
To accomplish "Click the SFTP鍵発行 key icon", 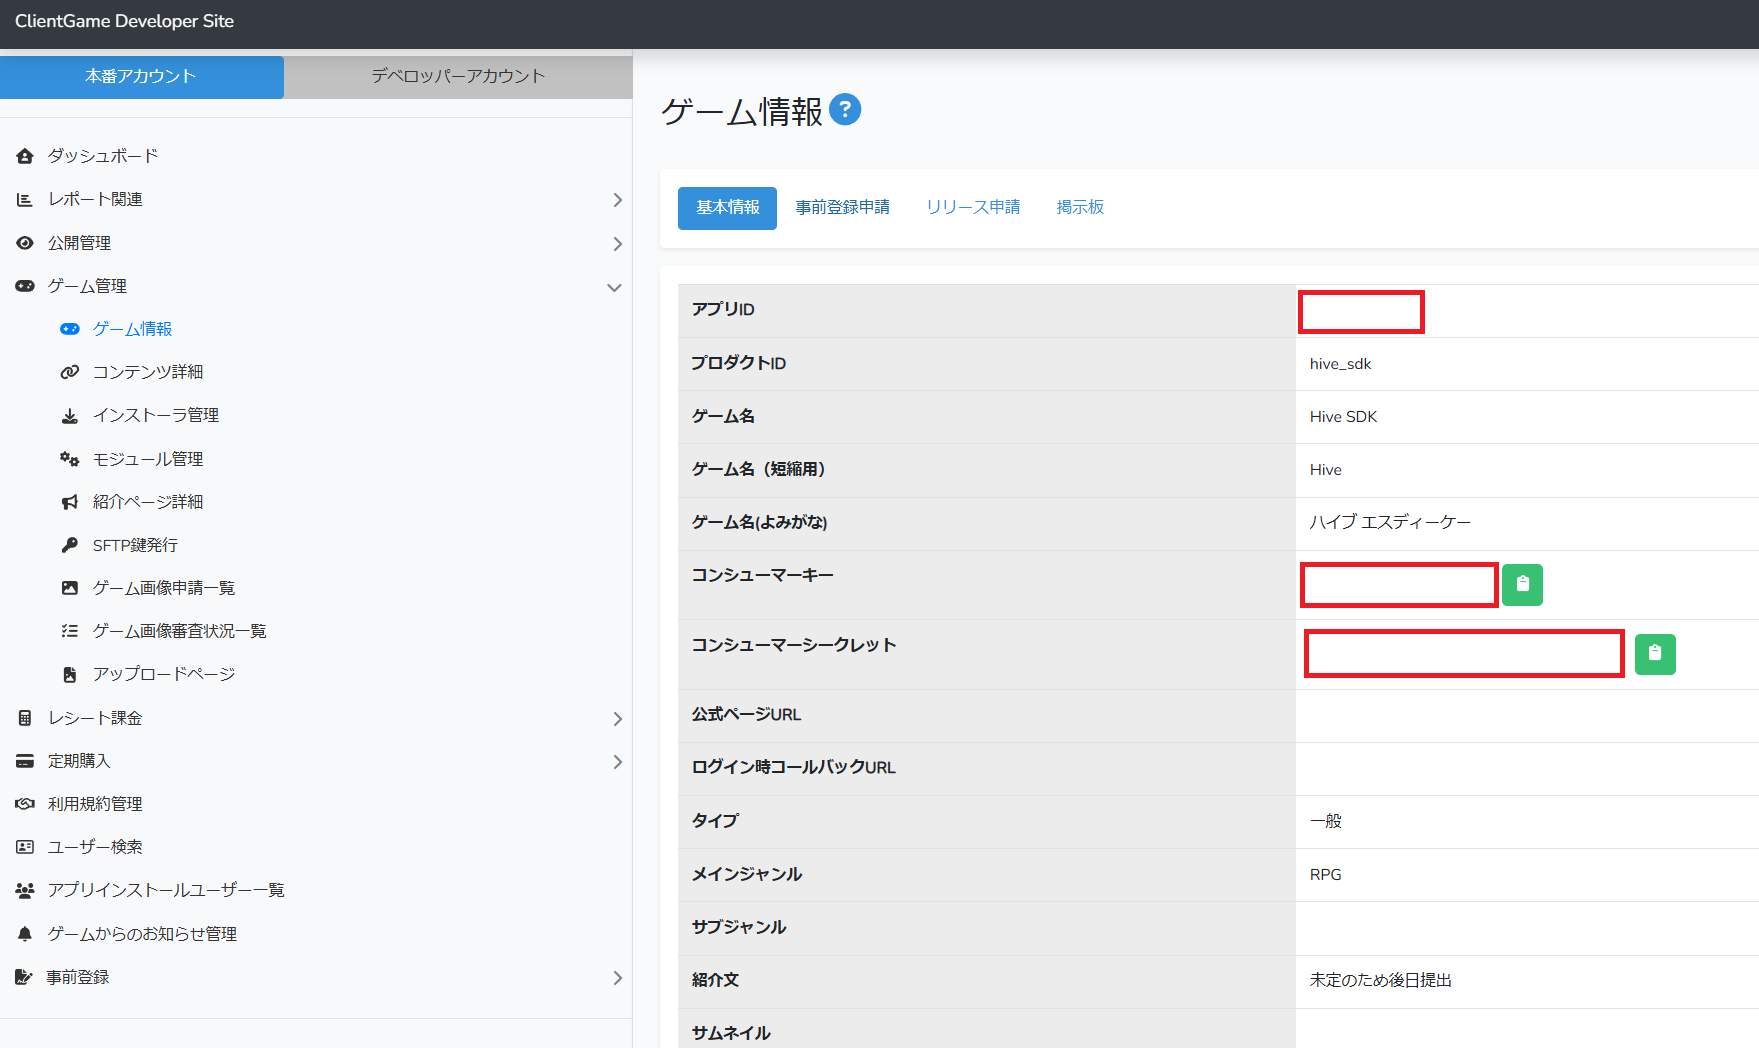I will [x=70, y=545].
